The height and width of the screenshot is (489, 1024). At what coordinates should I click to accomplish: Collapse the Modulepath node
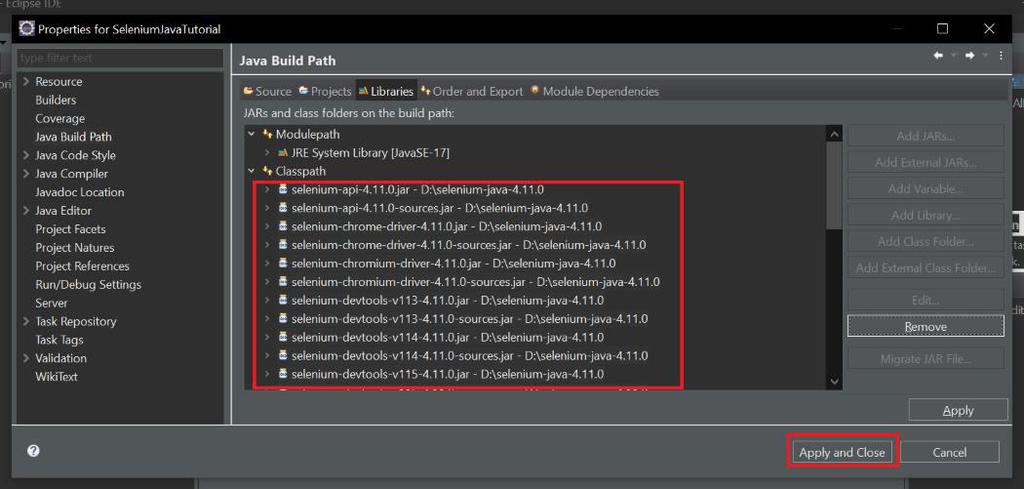coord(251,134)
